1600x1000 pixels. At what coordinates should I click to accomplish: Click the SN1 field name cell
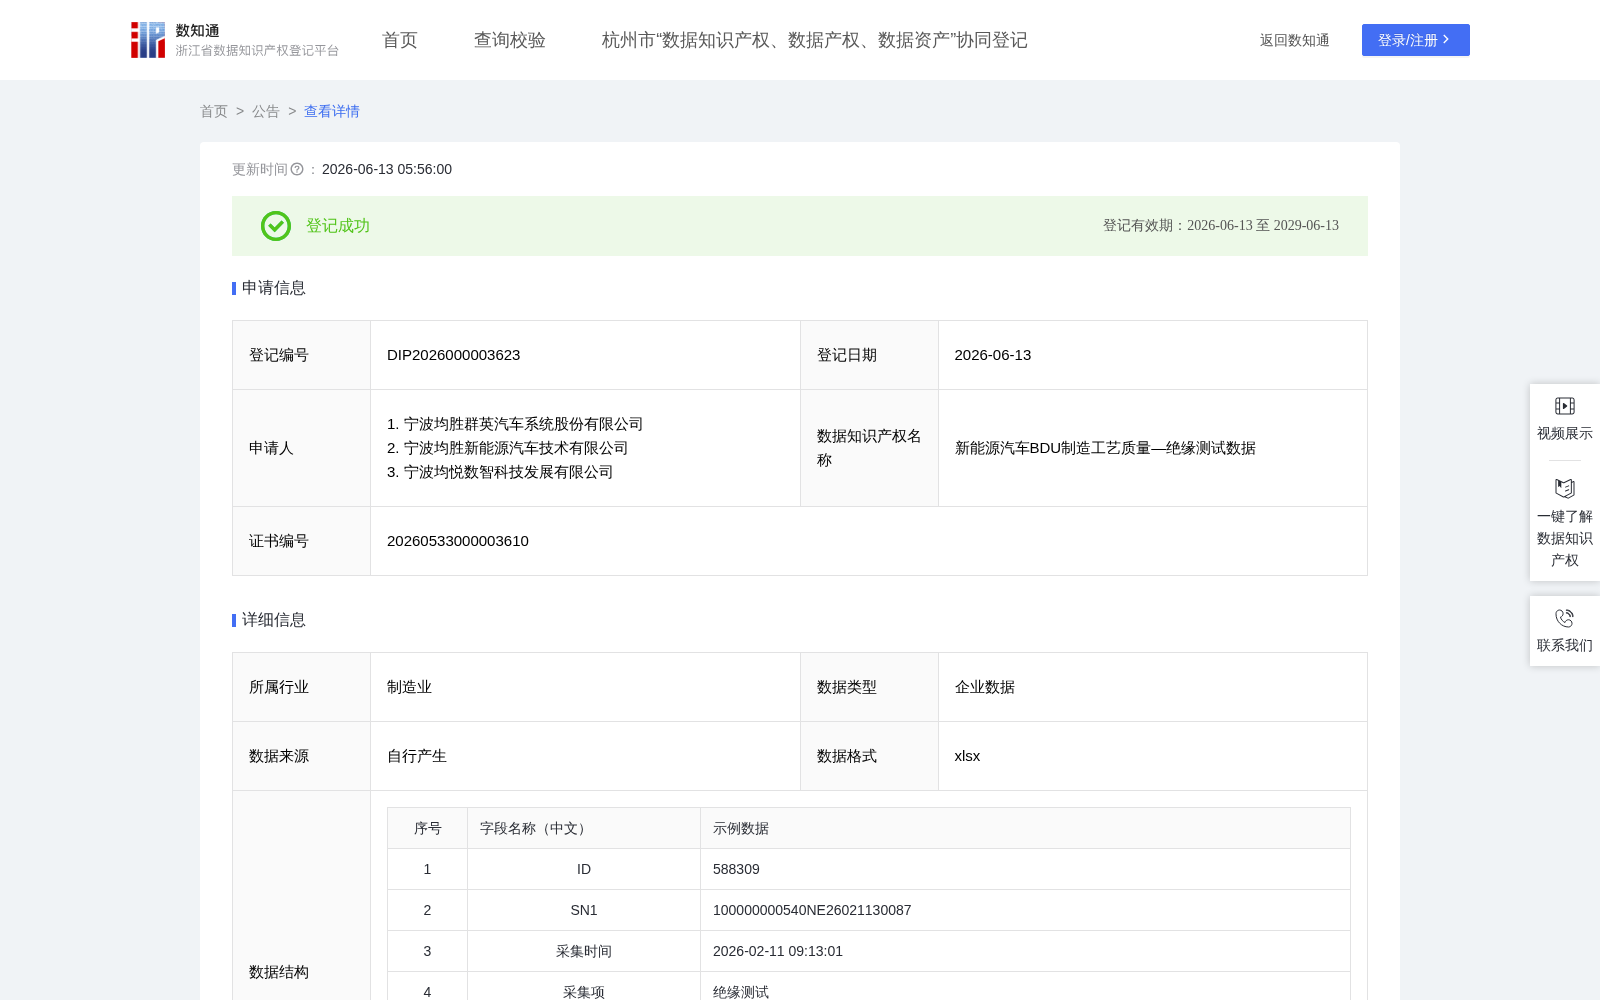pos(584,910)
